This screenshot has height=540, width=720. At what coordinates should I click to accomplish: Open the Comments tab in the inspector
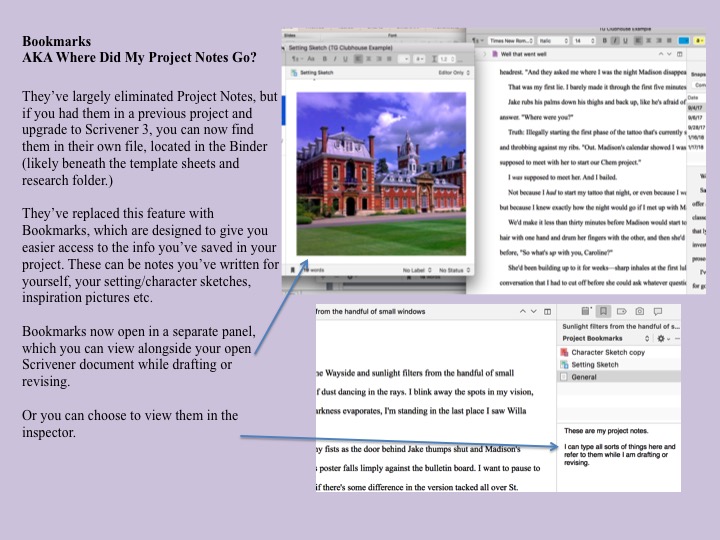coord(658,311)
